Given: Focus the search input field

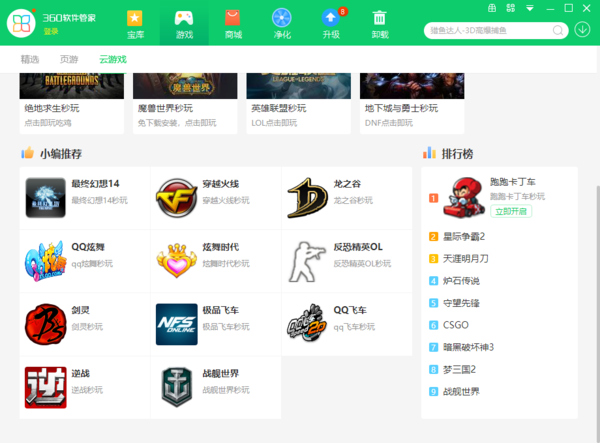Looking at the screenshot, I should click(490, 30).
